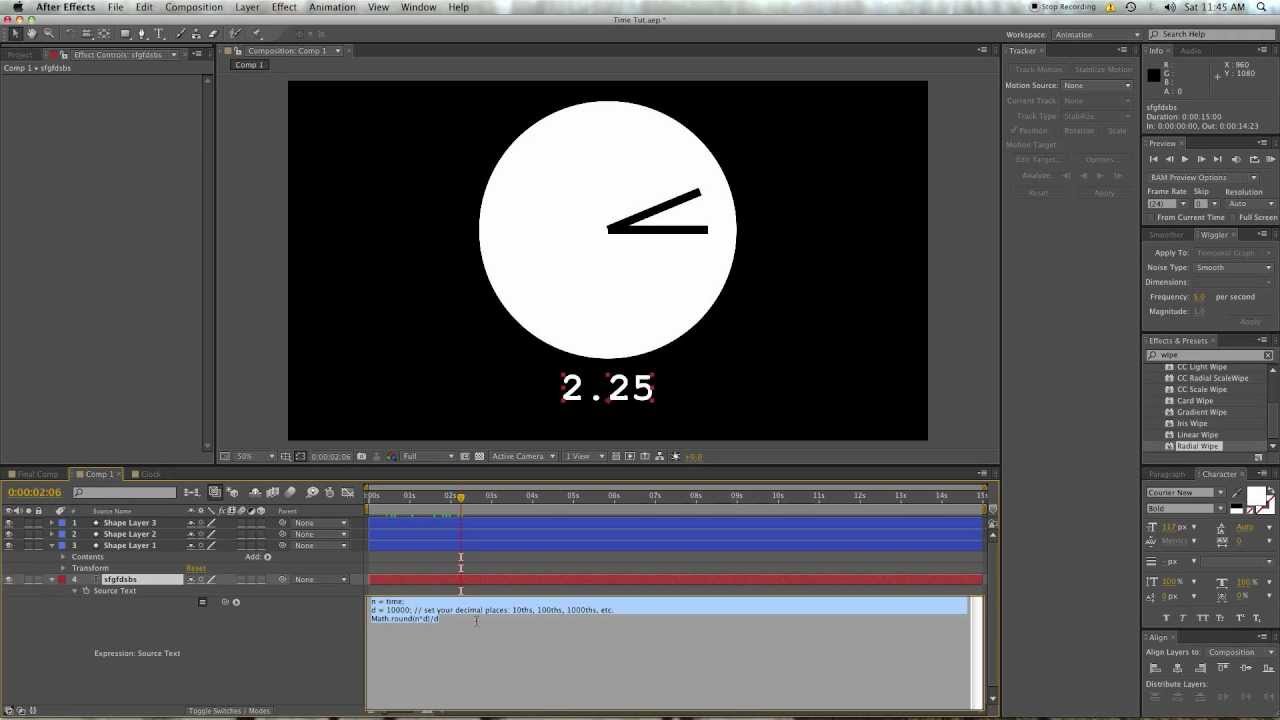Open viewer Active Camera dropdown
The image size is (1280, 720).
[523, 456]
